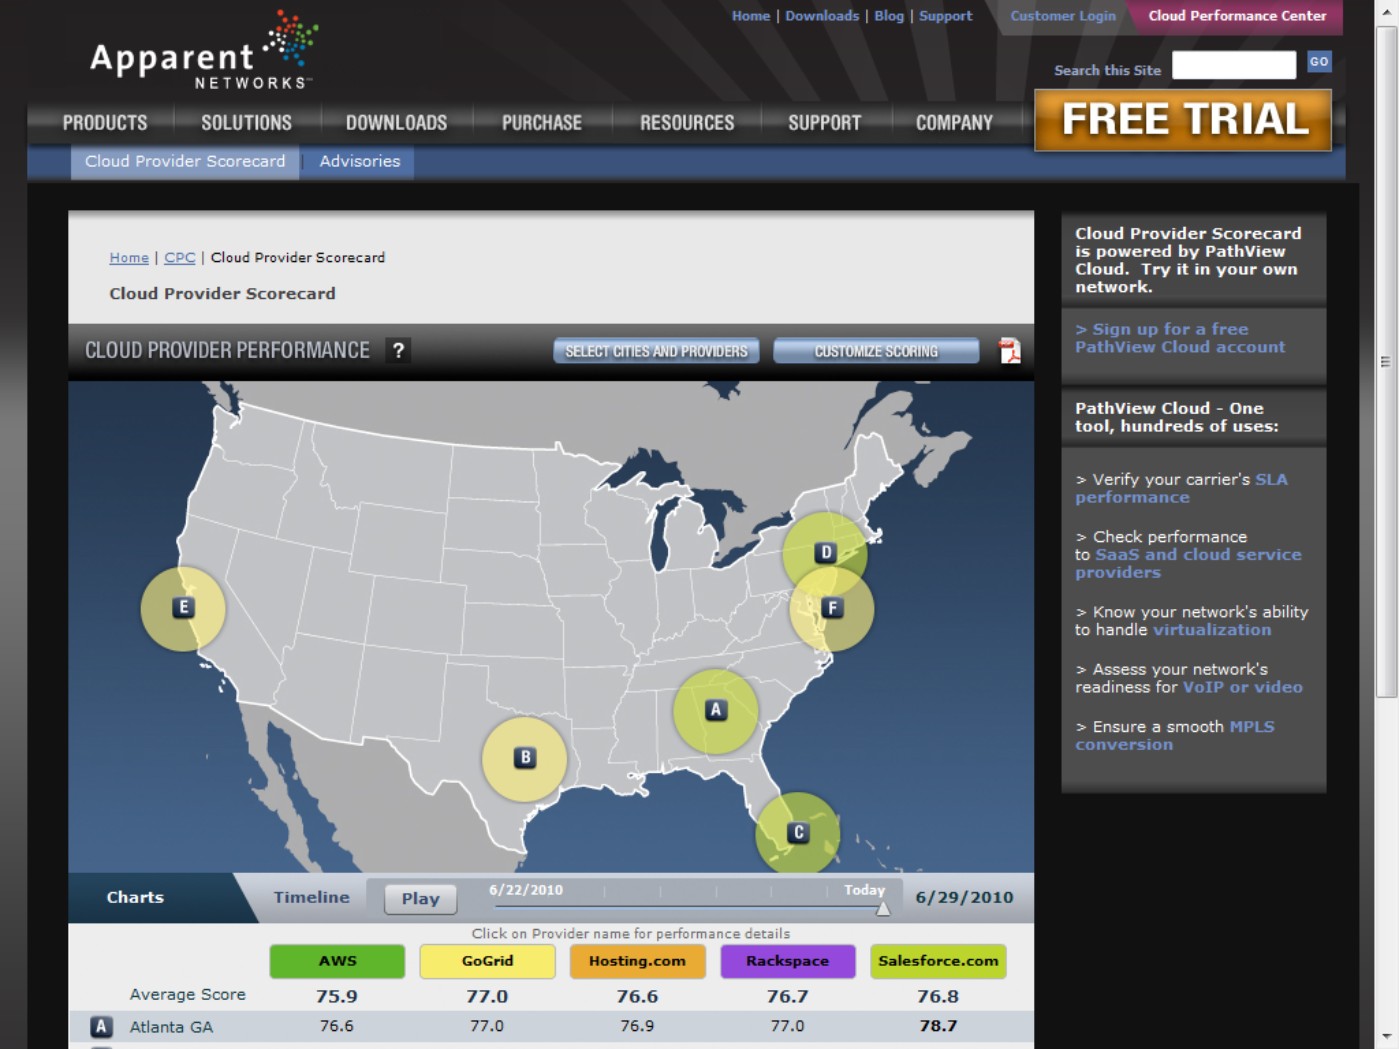The width and height of the screenshot is (1399, 1049).
Task: Open the Support menu in main navigation
Action: click(x=824, y=123)
